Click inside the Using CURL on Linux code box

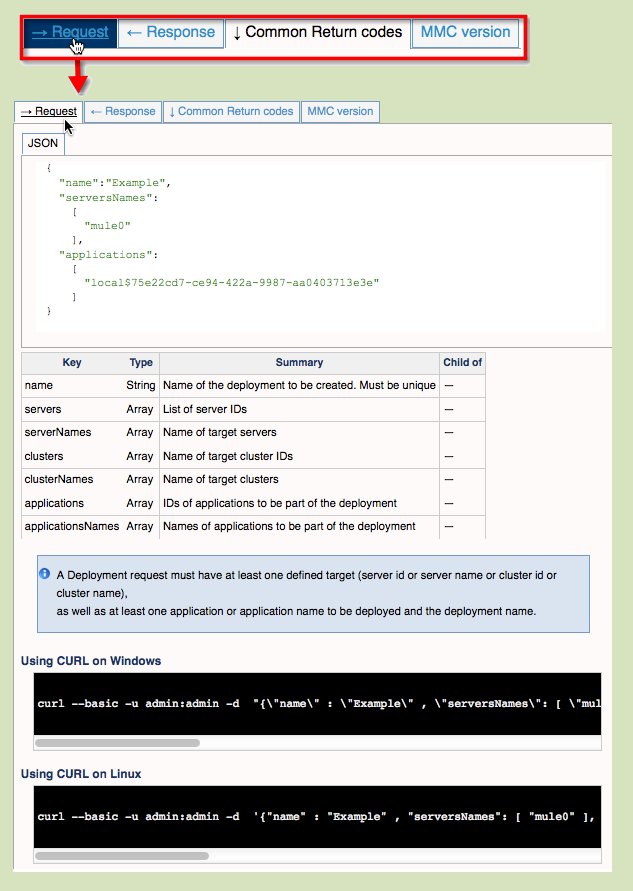click(x=300, y=817)
